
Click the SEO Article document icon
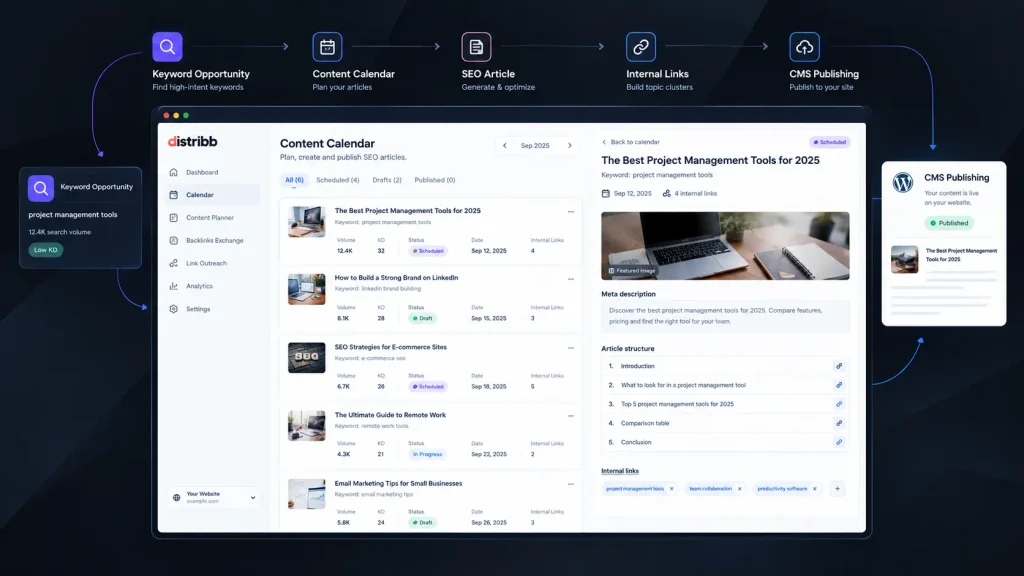[x=476, y=47]
